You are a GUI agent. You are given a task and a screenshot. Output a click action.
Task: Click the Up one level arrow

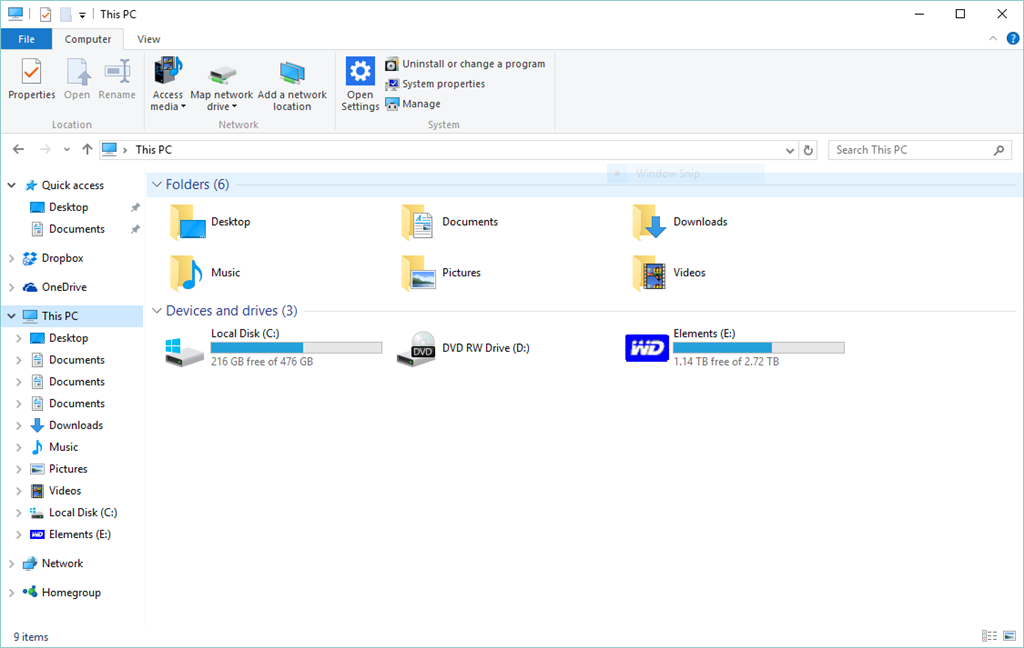tap(87, 150)
